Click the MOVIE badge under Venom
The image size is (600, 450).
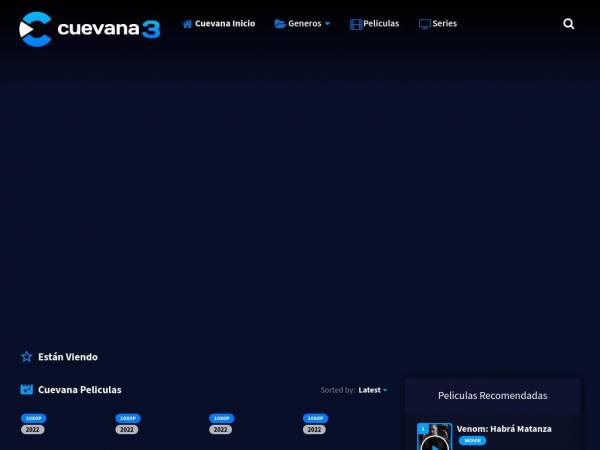pyautogui.click(x=472, y=441)
